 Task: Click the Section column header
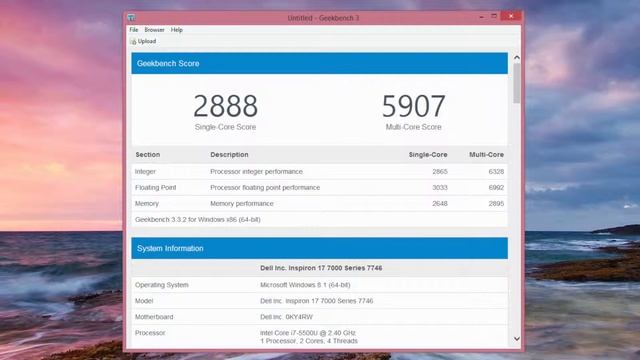pyautogui.click(x=148, y=155)
